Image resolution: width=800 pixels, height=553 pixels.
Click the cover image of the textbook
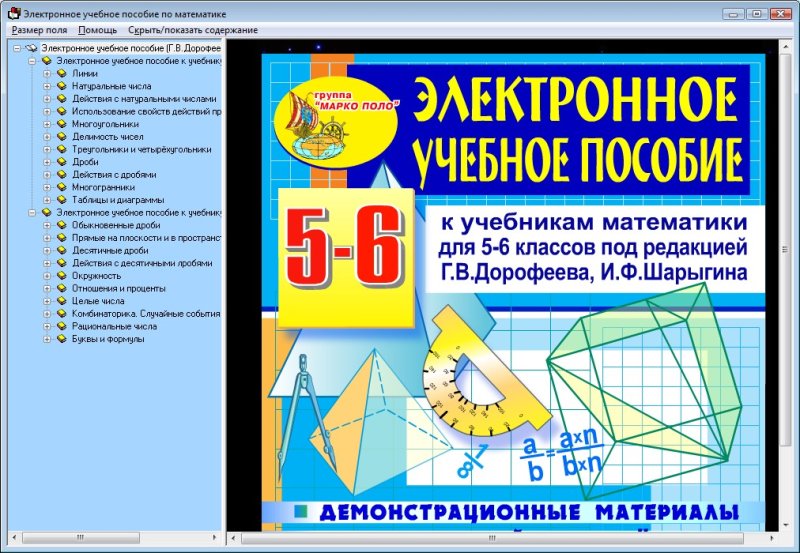[x=513, y=292]
